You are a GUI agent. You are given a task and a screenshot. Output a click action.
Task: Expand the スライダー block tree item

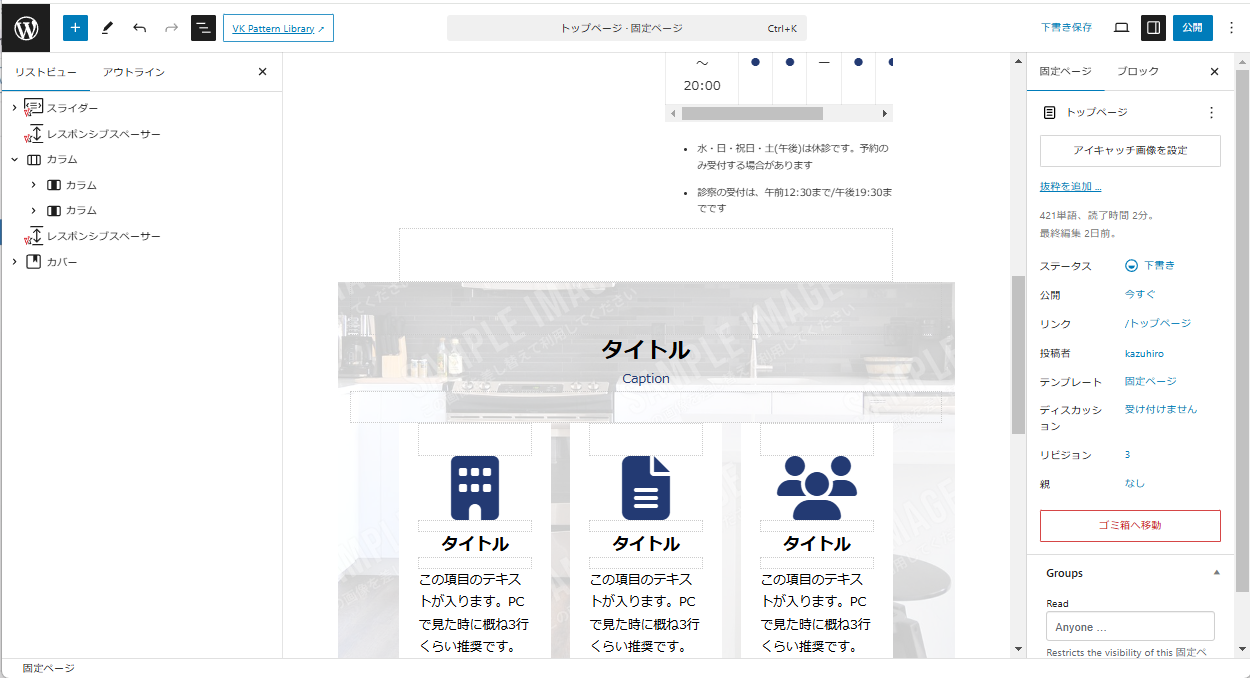[14, 108]
